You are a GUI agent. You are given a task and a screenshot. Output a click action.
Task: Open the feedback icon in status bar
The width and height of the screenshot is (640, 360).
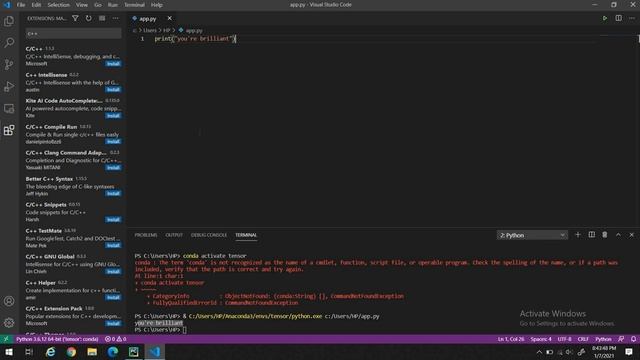tap(621, 339)
